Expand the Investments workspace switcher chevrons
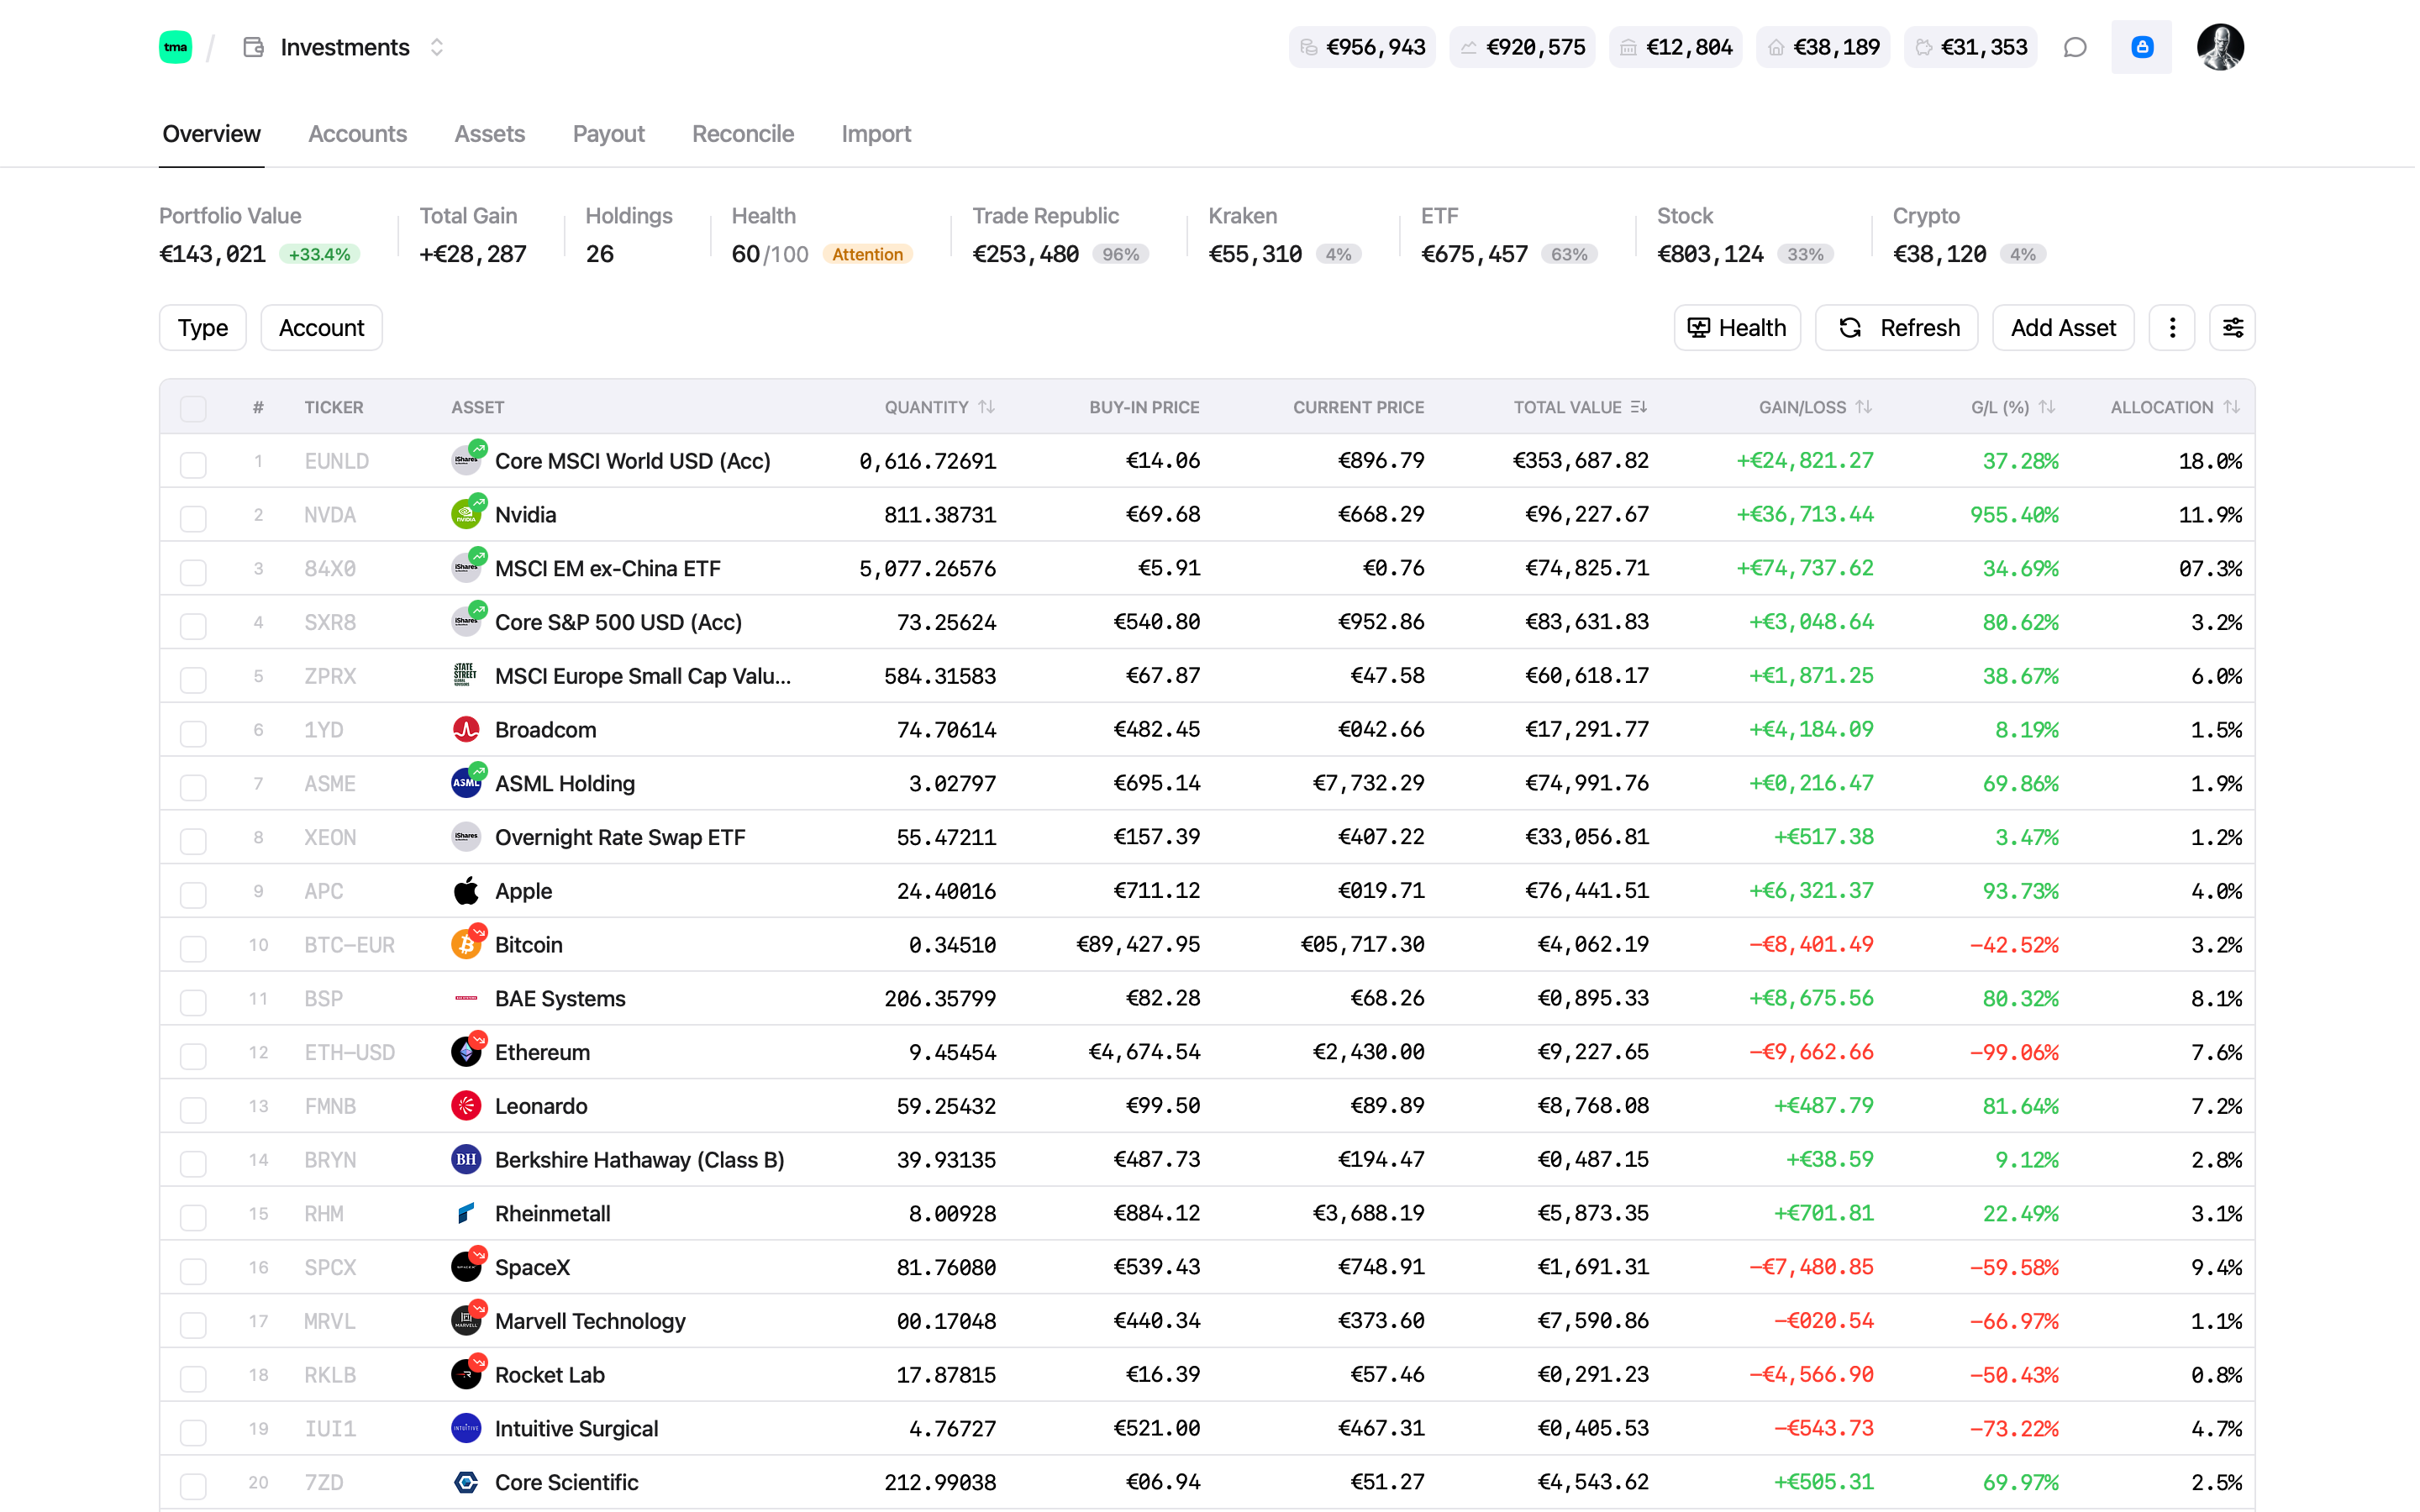Image resolution: width=2420 pixels, height=1512 pixels. pos(437,47)
